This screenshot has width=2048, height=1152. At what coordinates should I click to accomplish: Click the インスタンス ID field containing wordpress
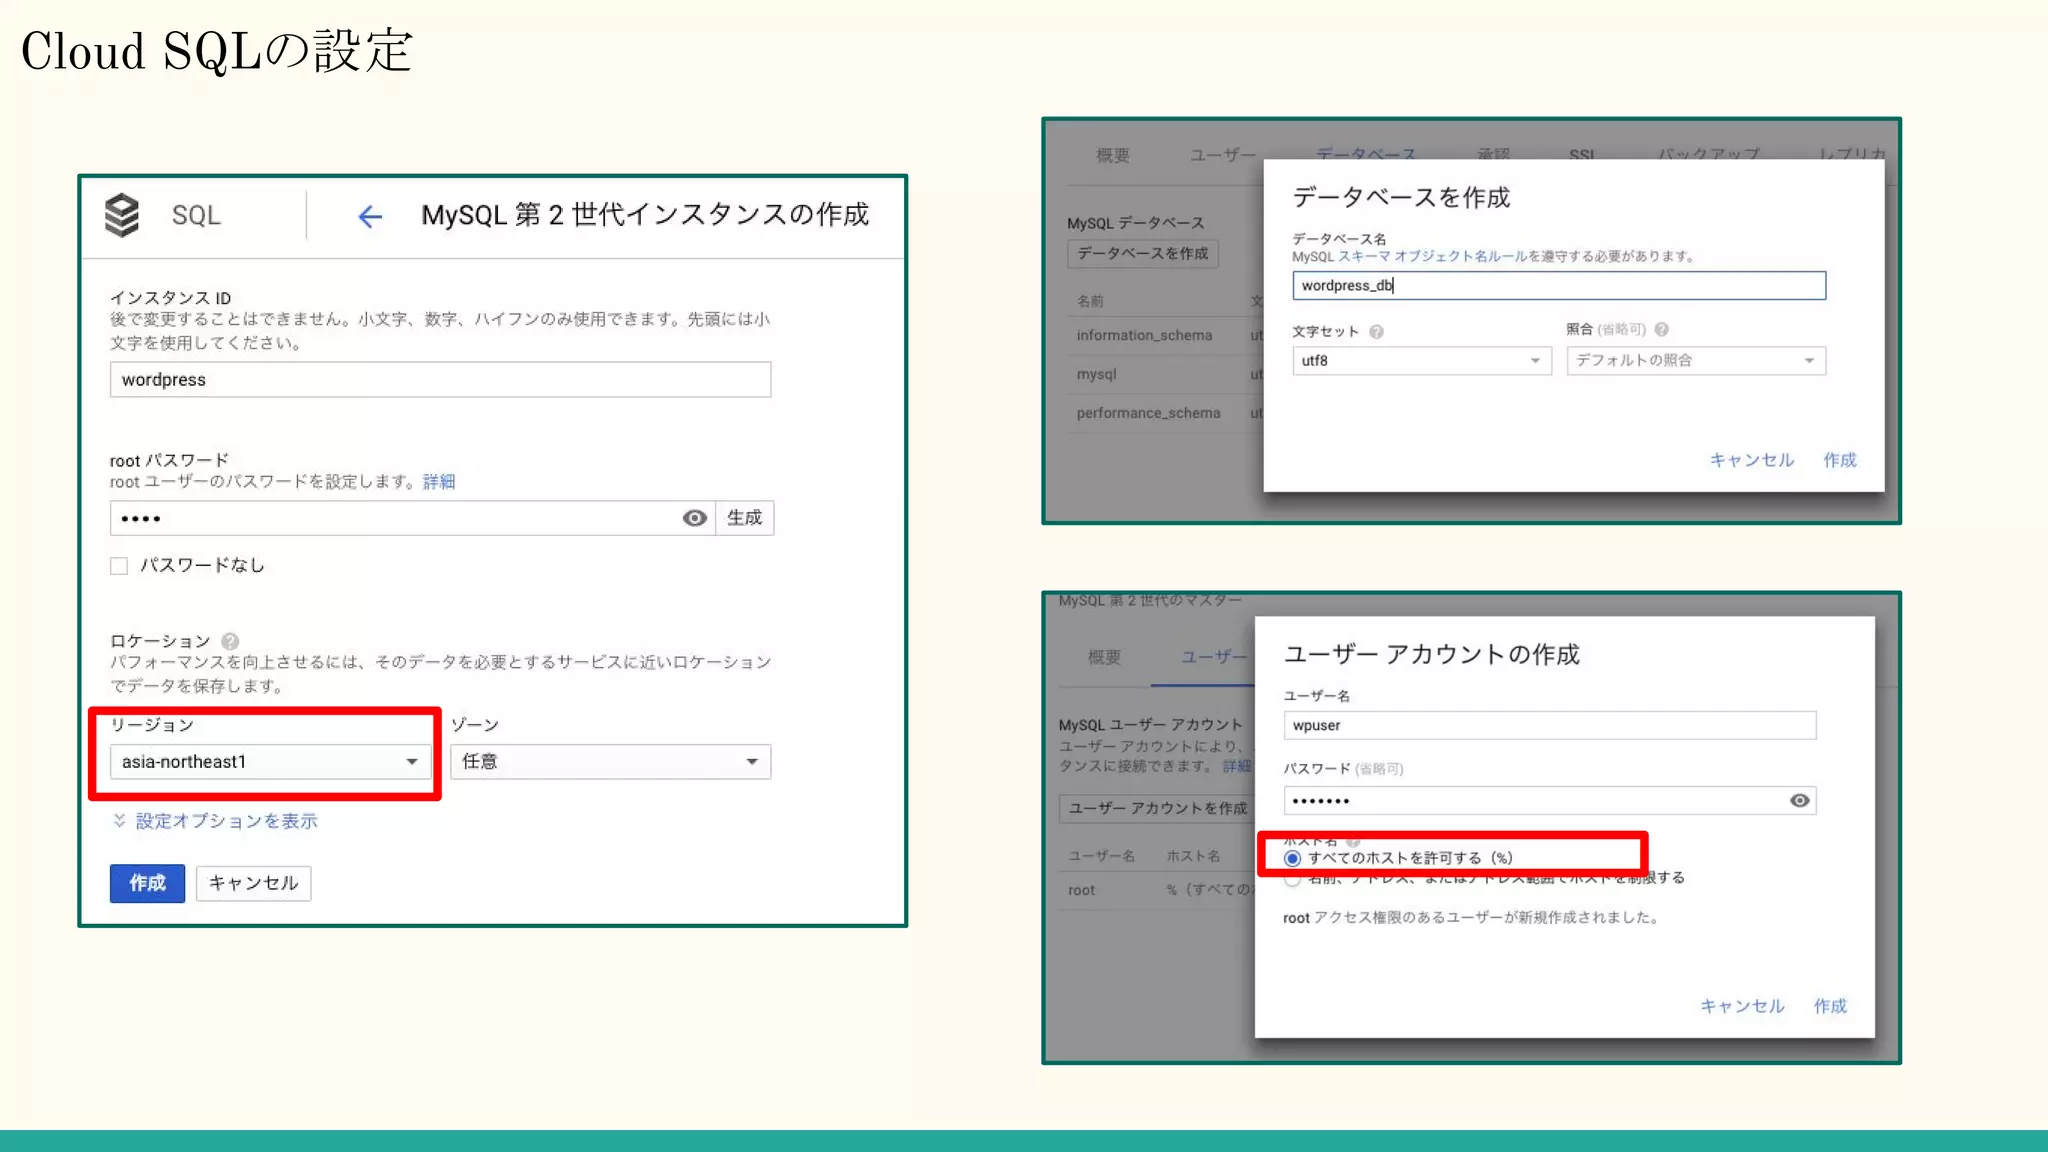440,380
